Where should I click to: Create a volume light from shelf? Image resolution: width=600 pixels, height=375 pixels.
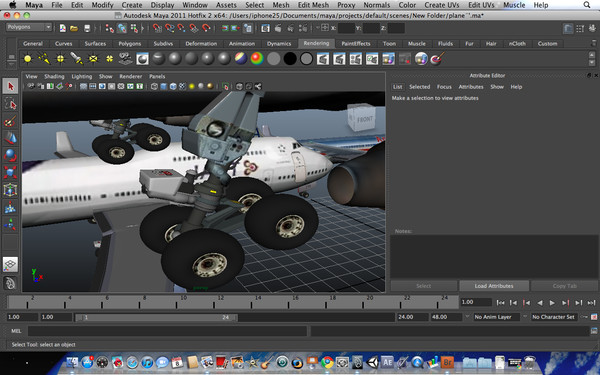(x=109, y=59)
